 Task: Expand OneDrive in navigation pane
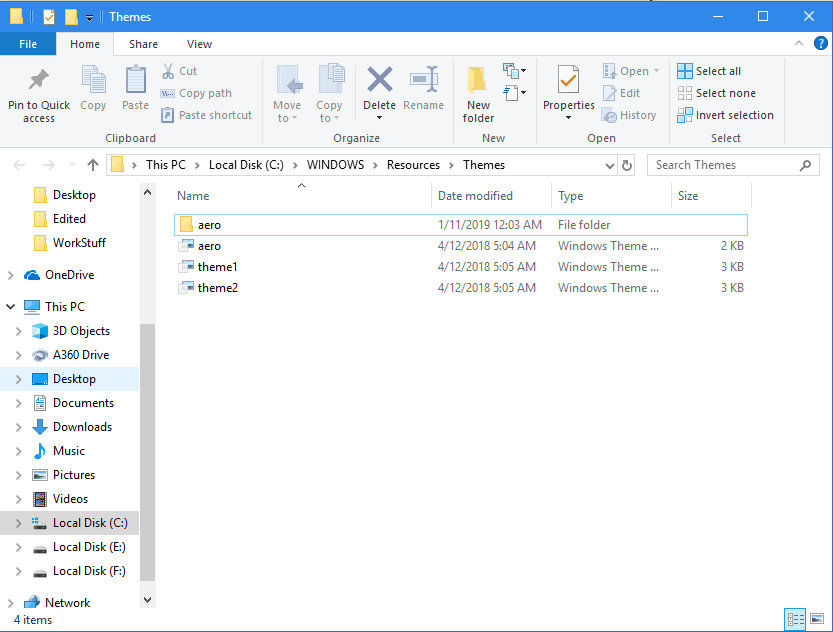[x=11, y=275]
